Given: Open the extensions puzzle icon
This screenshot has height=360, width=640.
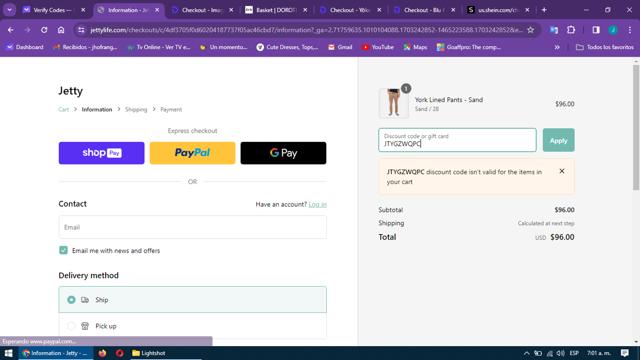Looking at the screenshot, I should tap(571, 30).
